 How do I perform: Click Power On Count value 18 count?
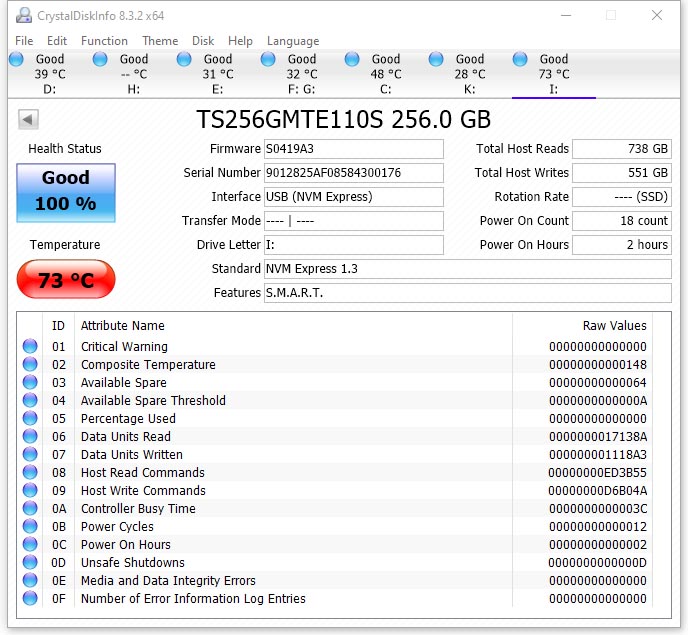622,221
